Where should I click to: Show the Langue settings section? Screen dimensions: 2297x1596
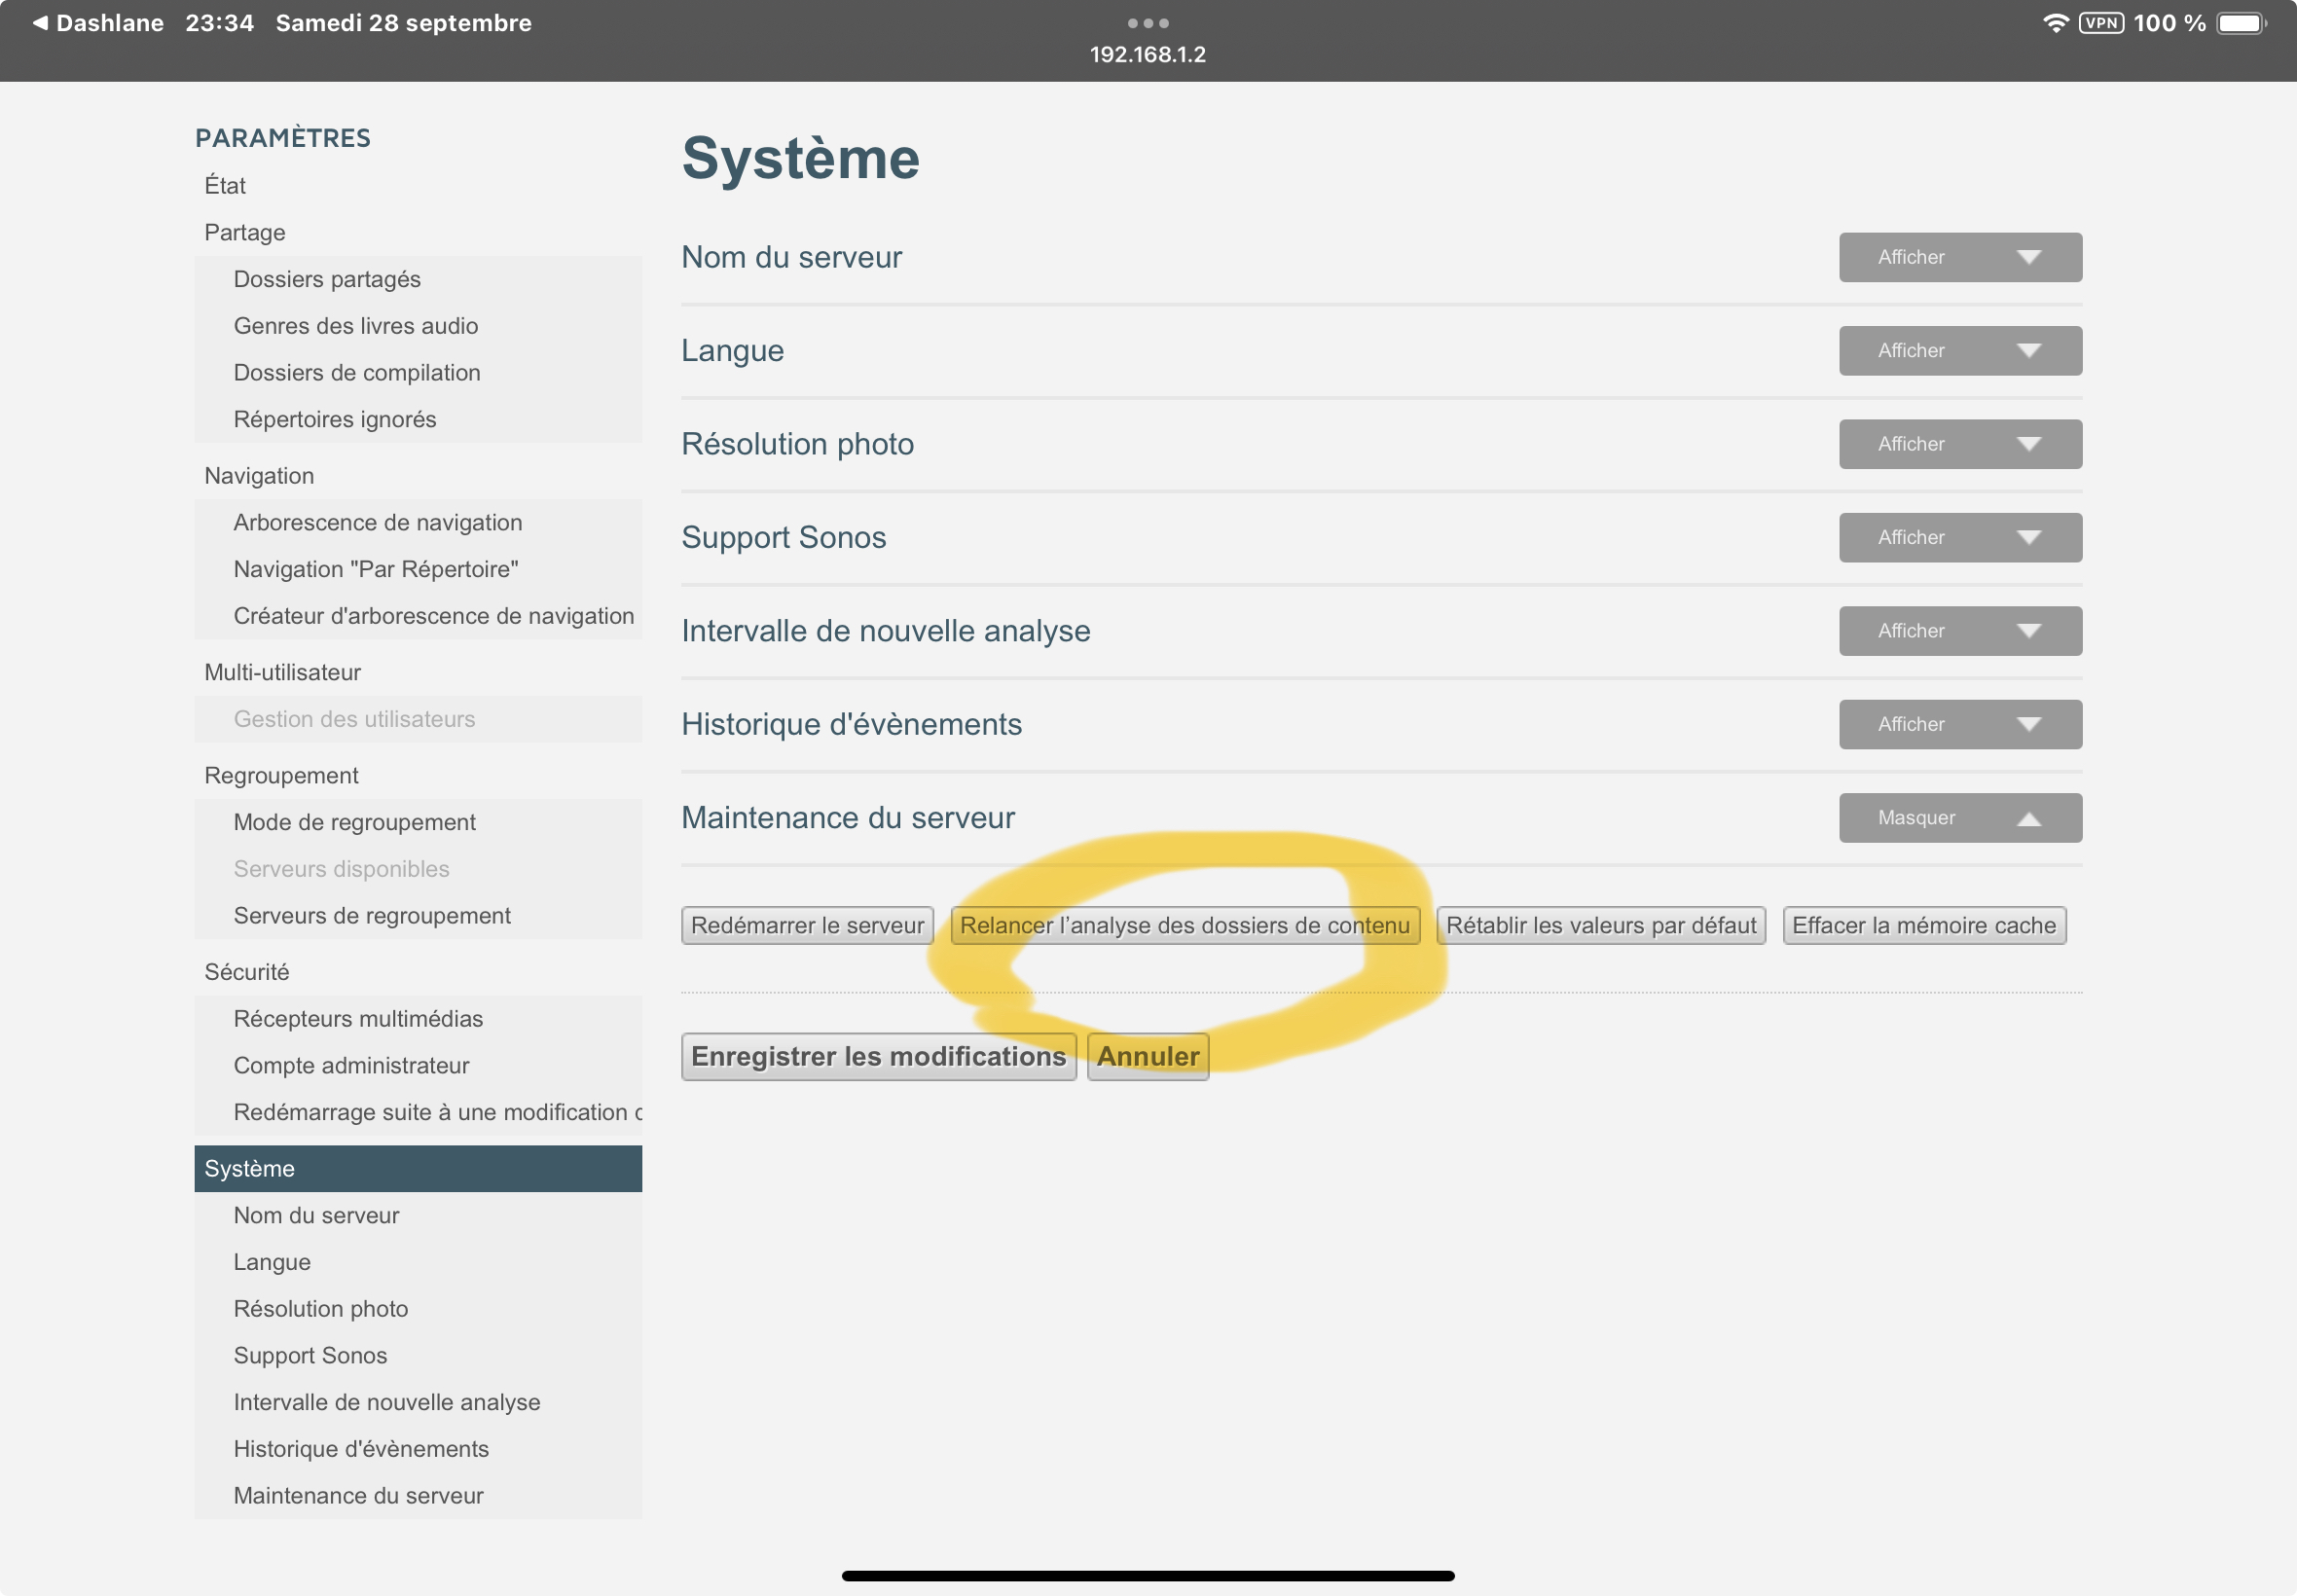(1959, 351)
